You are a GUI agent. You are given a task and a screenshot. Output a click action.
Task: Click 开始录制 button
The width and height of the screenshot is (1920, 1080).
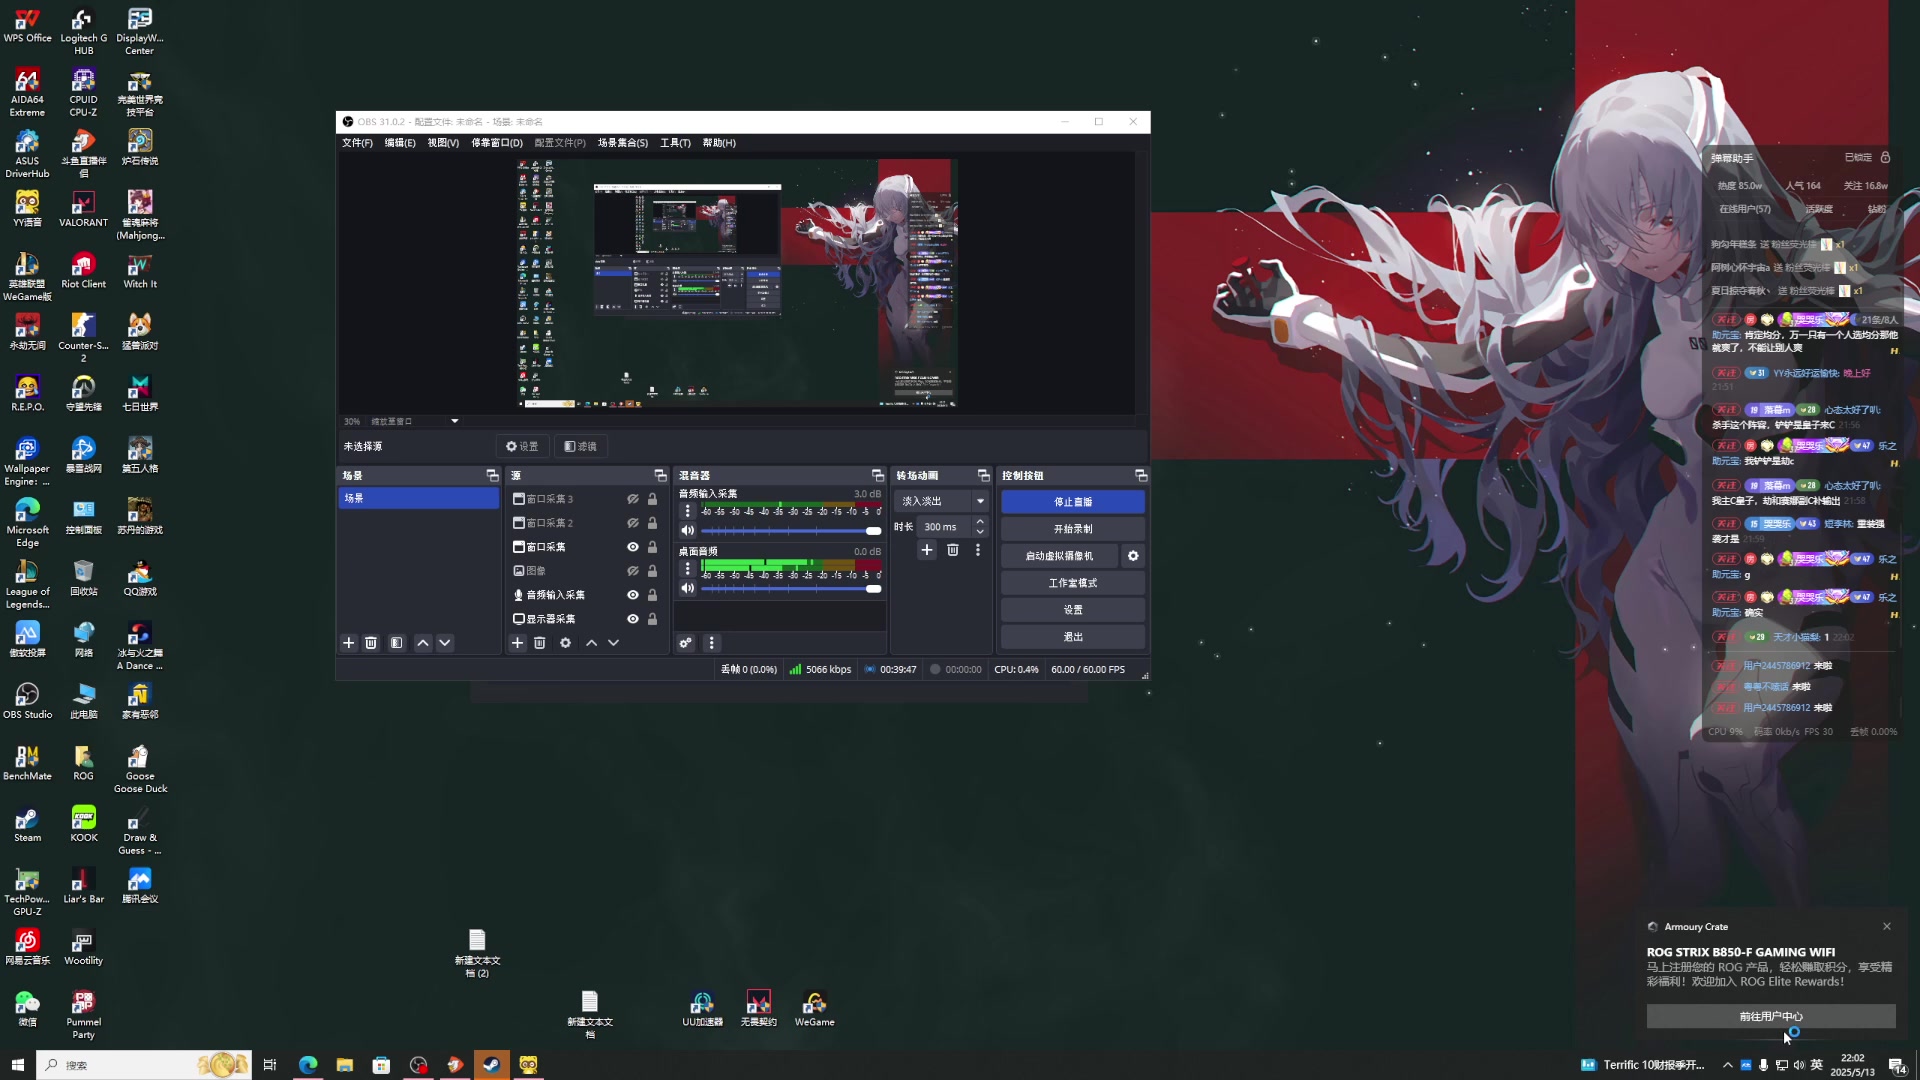coord(1073,529)
